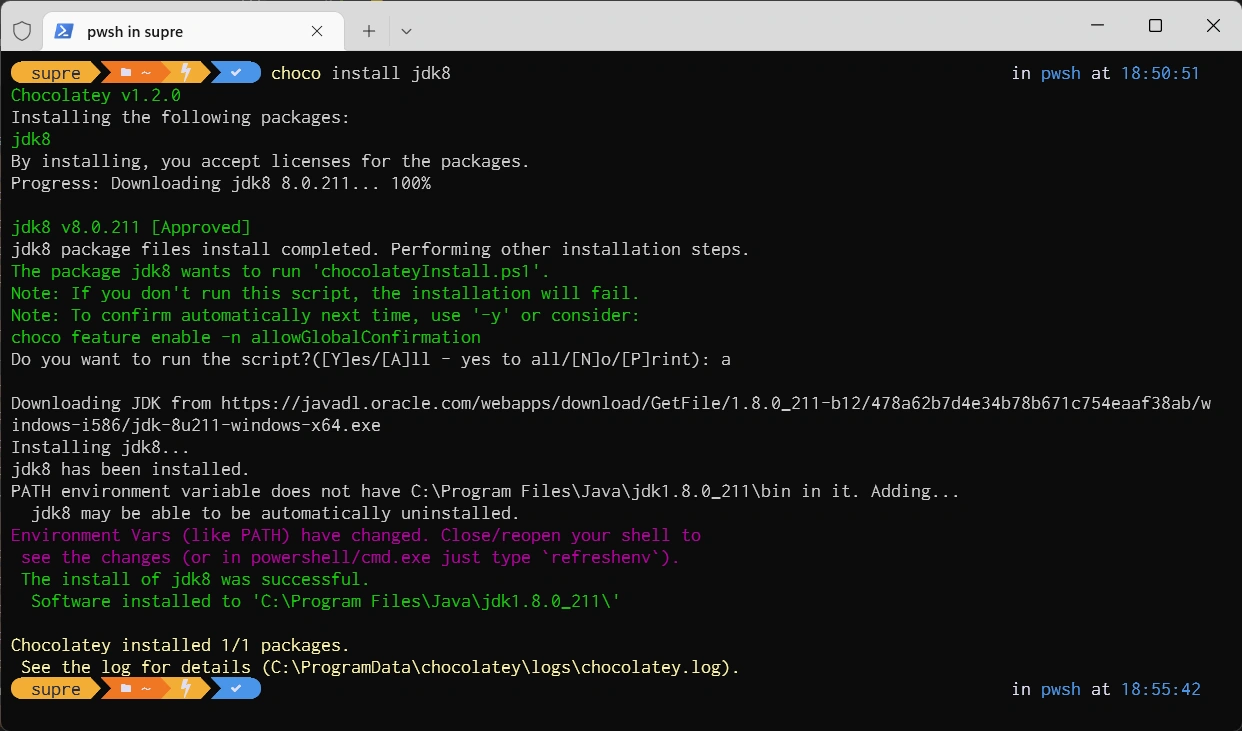Minimize the terminal window
This screenshot has width=1242, height=731.
tap(1097, 26)
